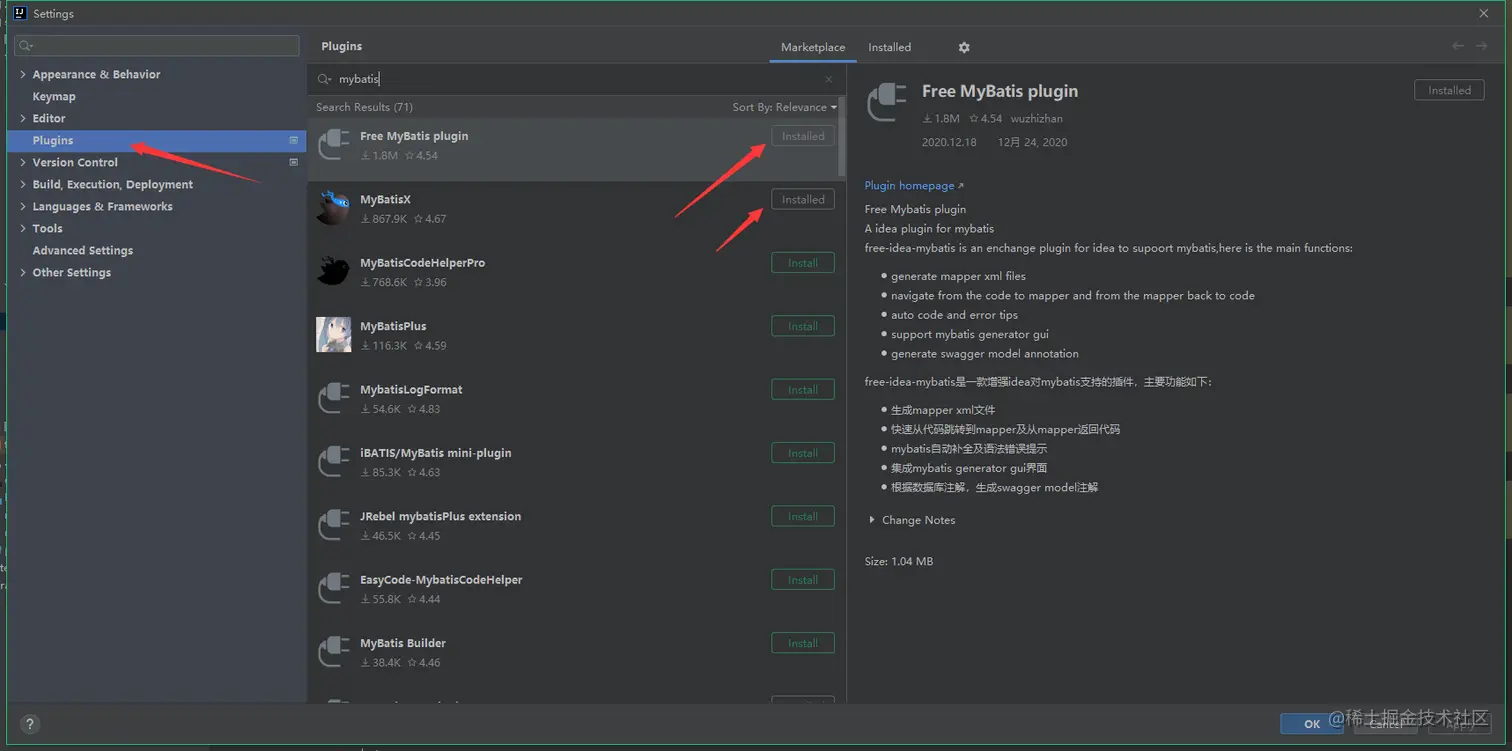Viewport: 1512px width, 751px height.
Task: Click the project marker icon beside Plugins
Action: [x=294, y=140]
